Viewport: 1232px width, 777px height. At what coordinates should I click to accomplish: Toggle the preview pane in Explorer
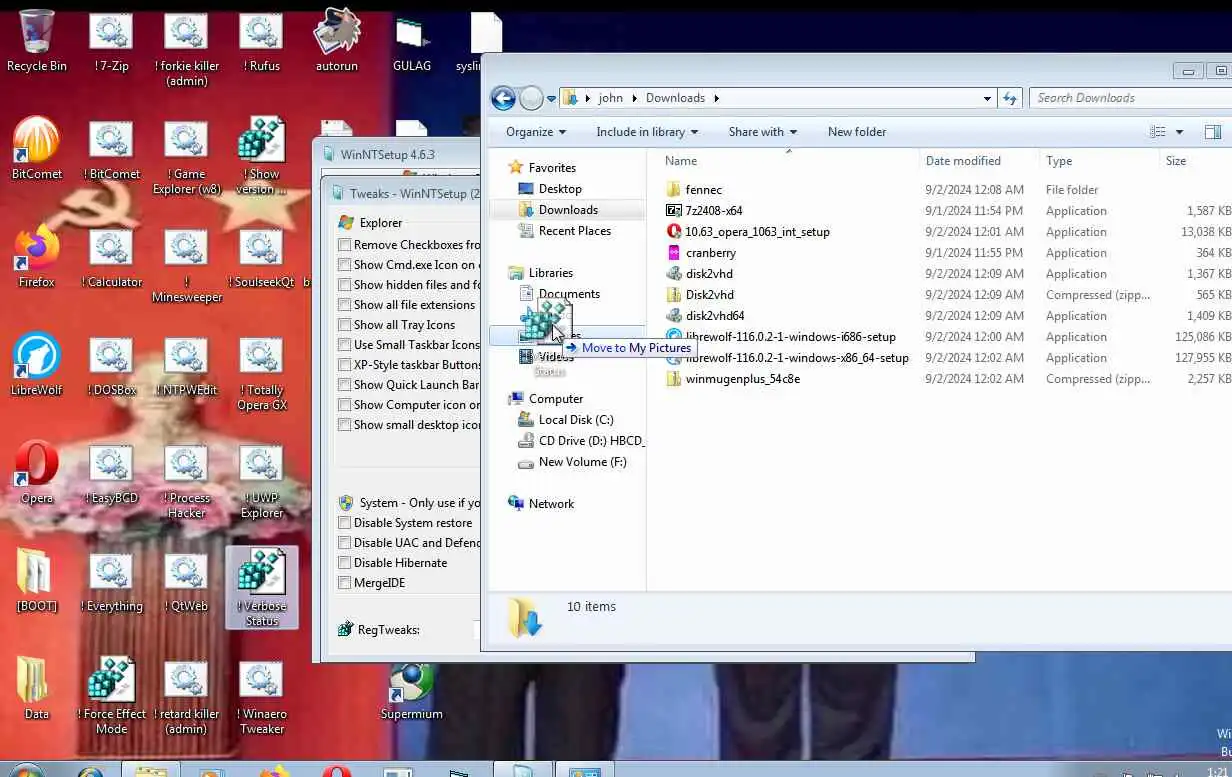point(1212,132)
